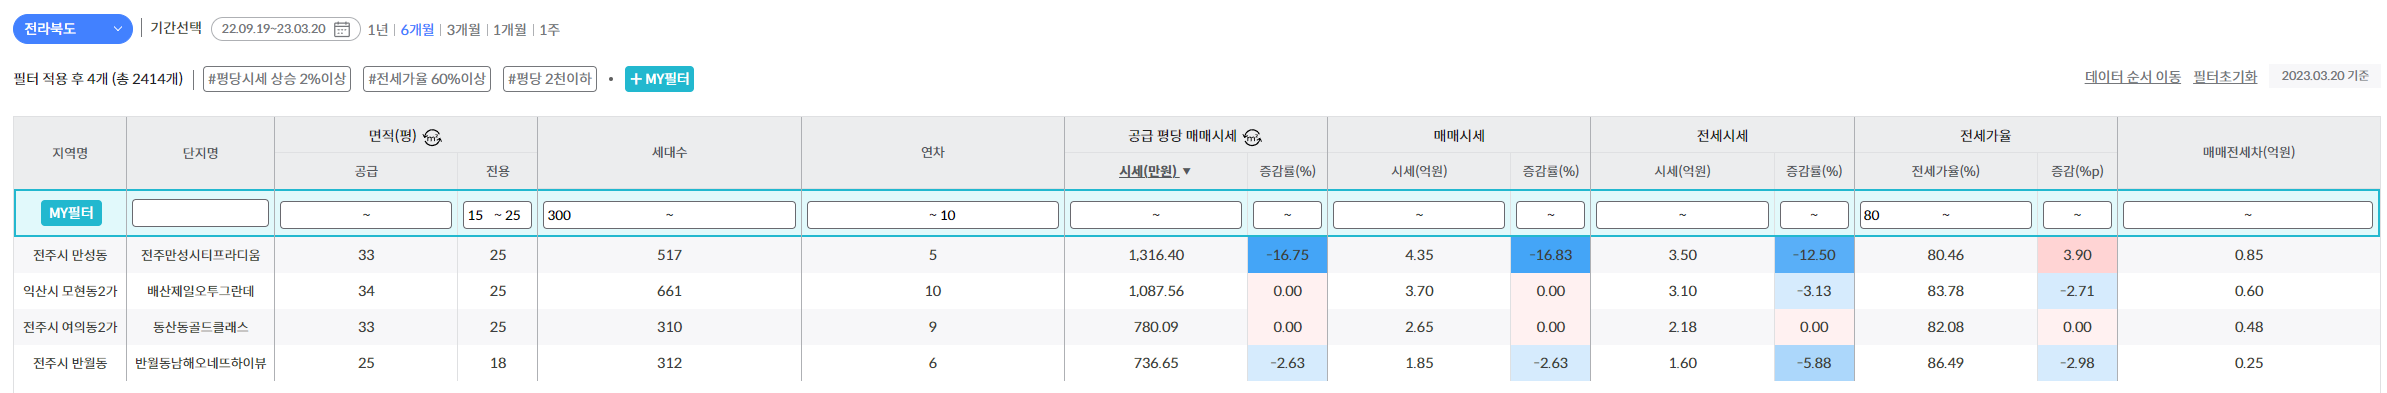This screenshot has height=393, width=2387.
Task: Select the 1년 period tab
Action: (377, 30)
